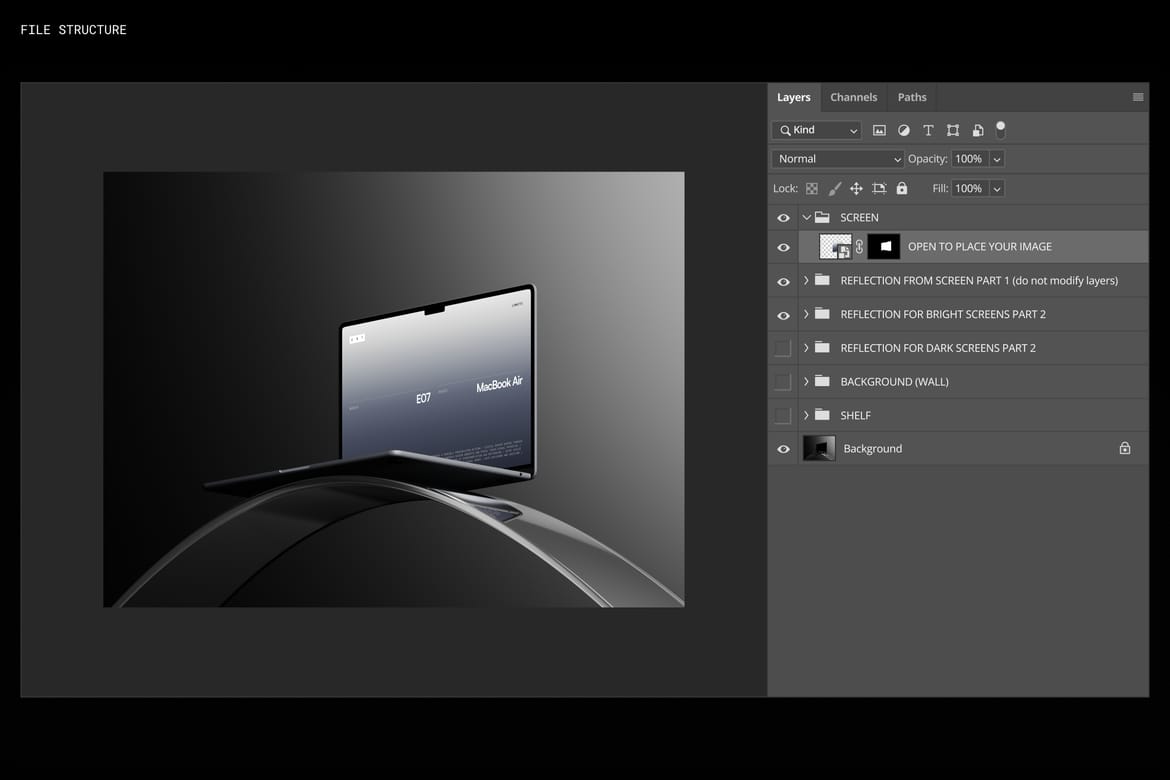
Task: Open the Fill slider dropdown arrow
Action: [997, 189]
